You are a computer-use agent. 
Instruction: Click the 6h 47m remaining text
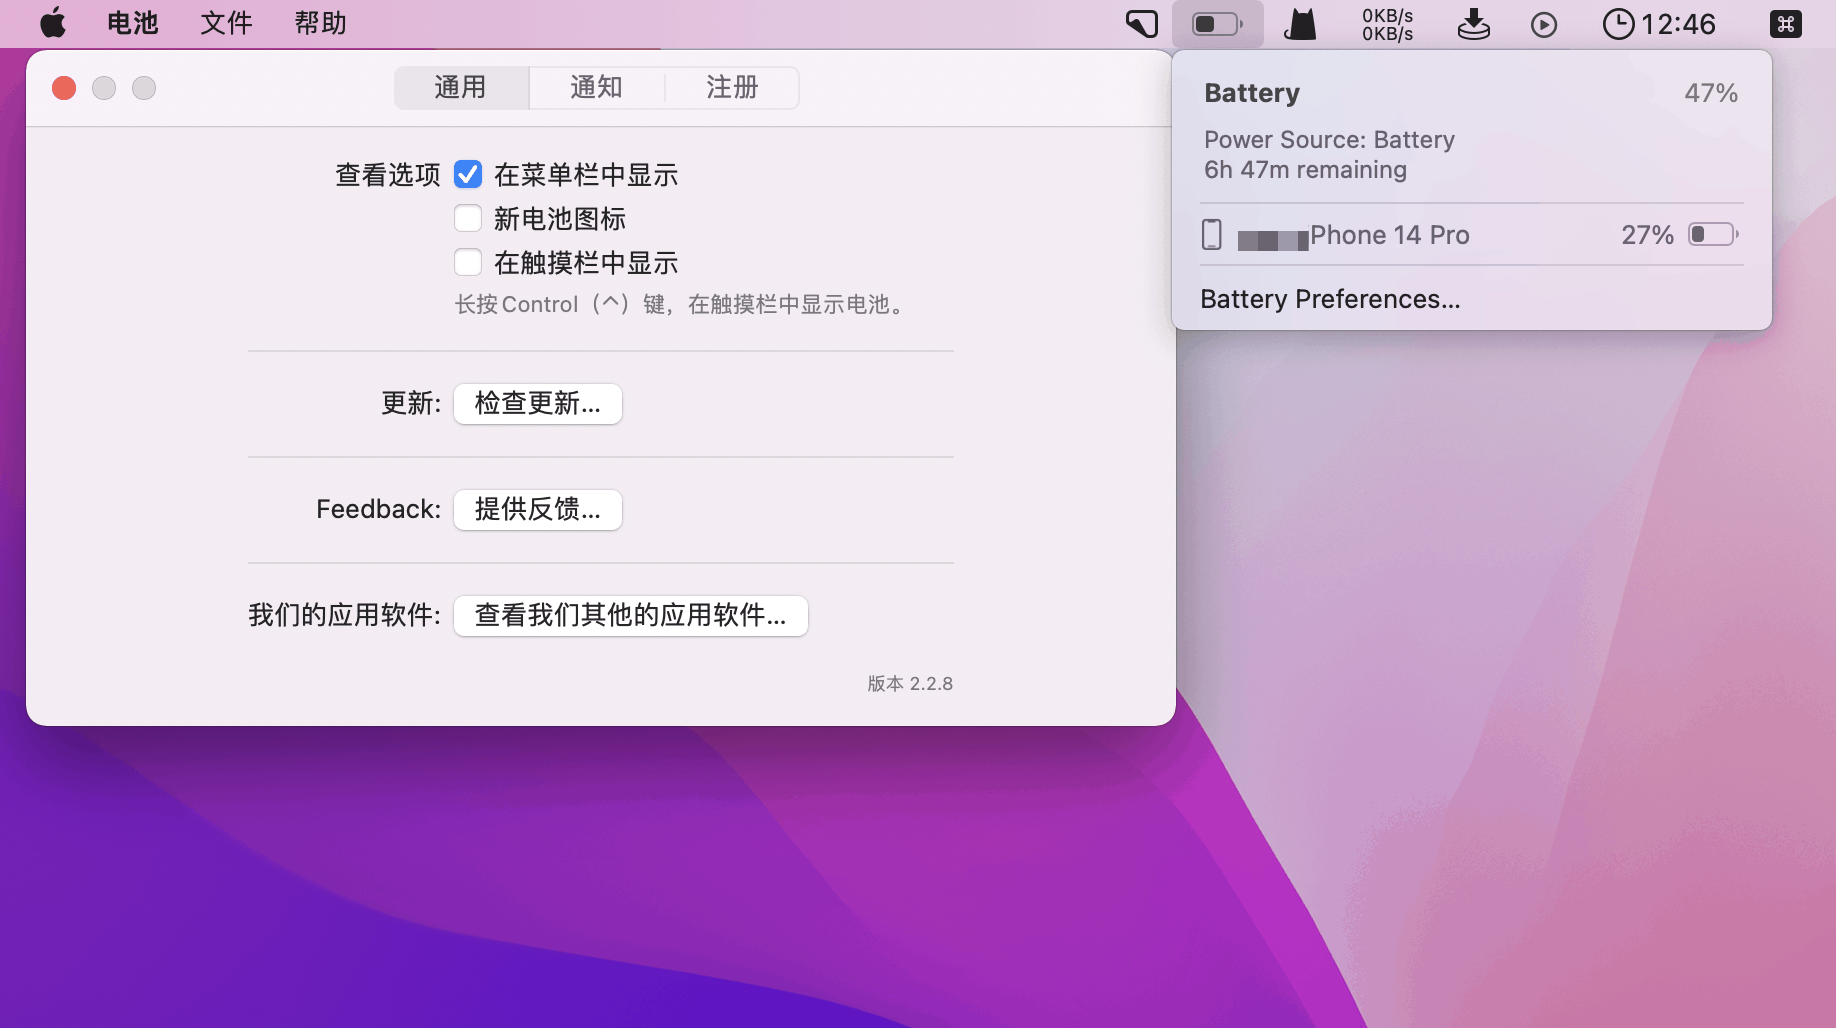click(1305, 170)
